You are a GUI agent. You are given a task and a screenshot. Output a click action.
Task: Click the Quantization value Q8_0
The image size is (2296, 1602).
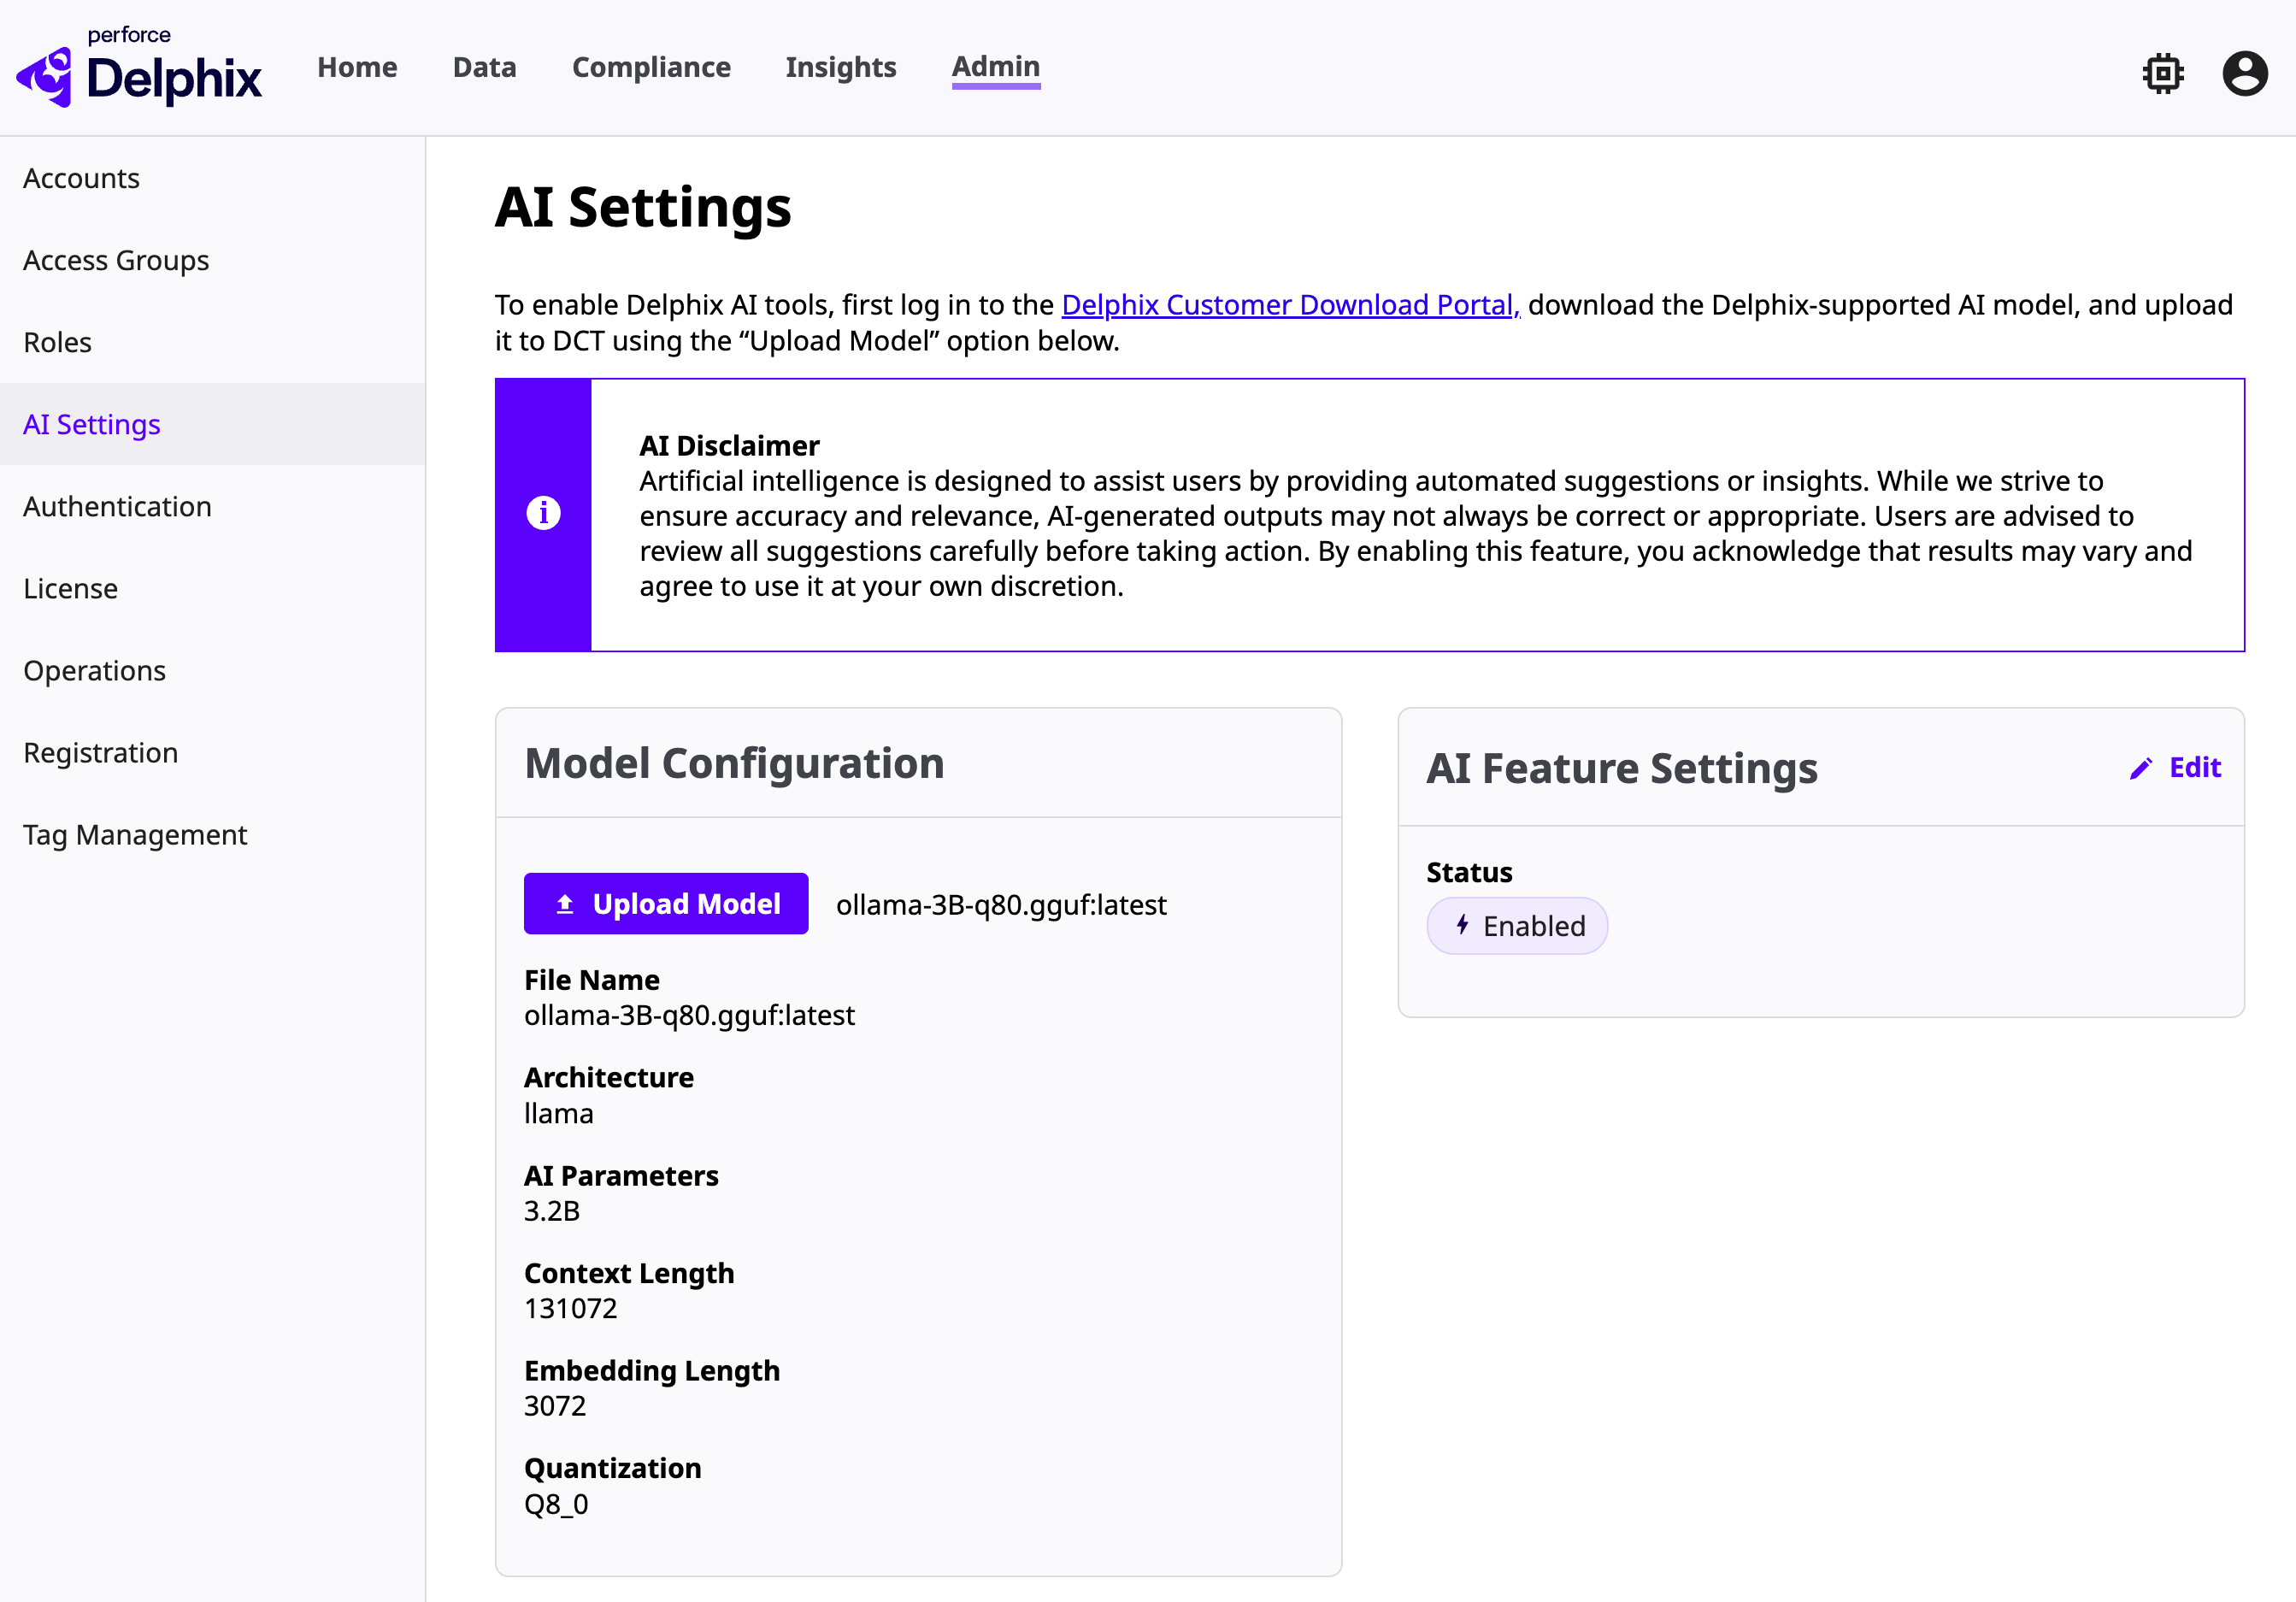coord(556,1504)
